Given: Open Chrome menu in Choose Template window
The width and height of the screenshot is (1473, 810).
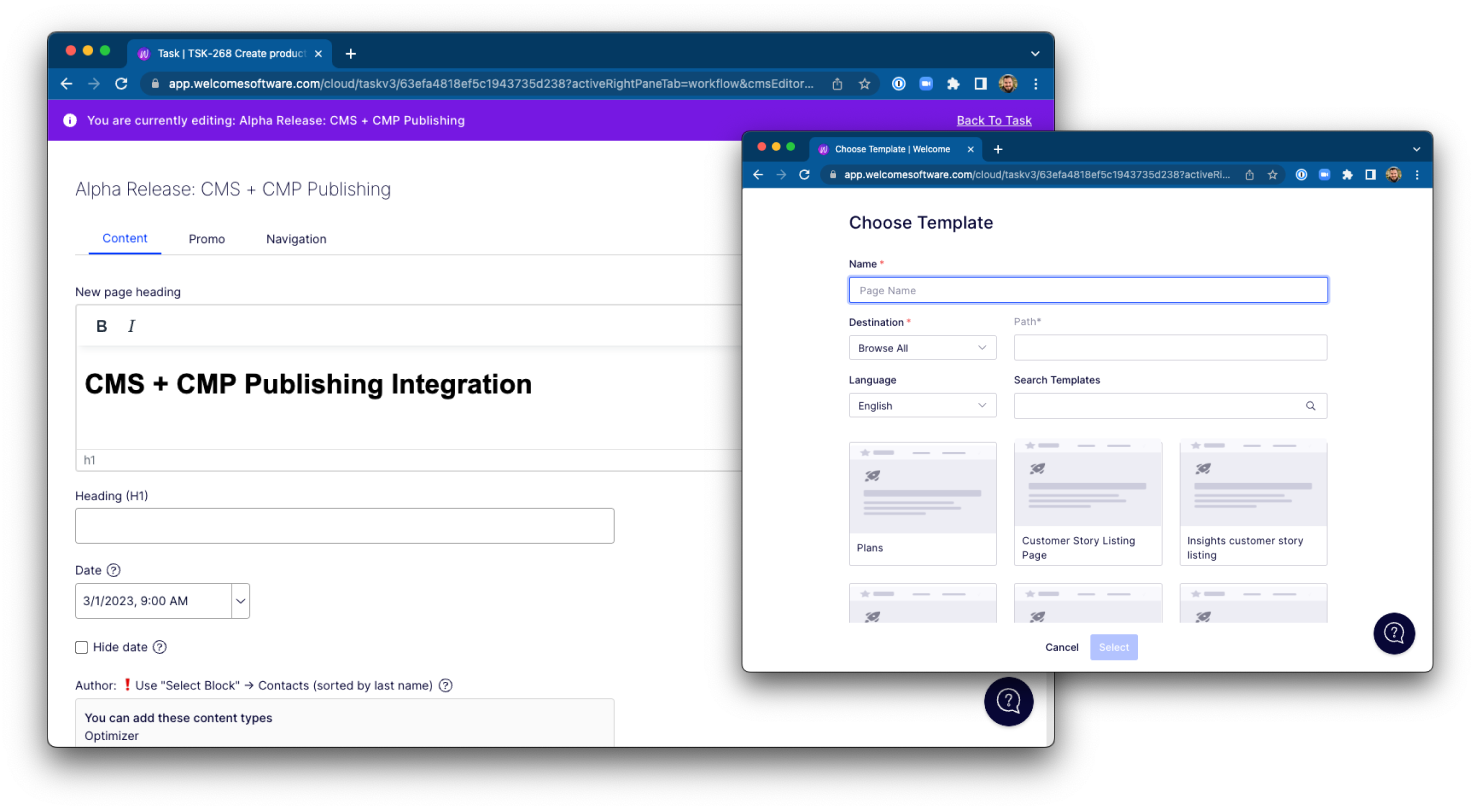Looking at the screenshot, I should tap(1416, 174).
